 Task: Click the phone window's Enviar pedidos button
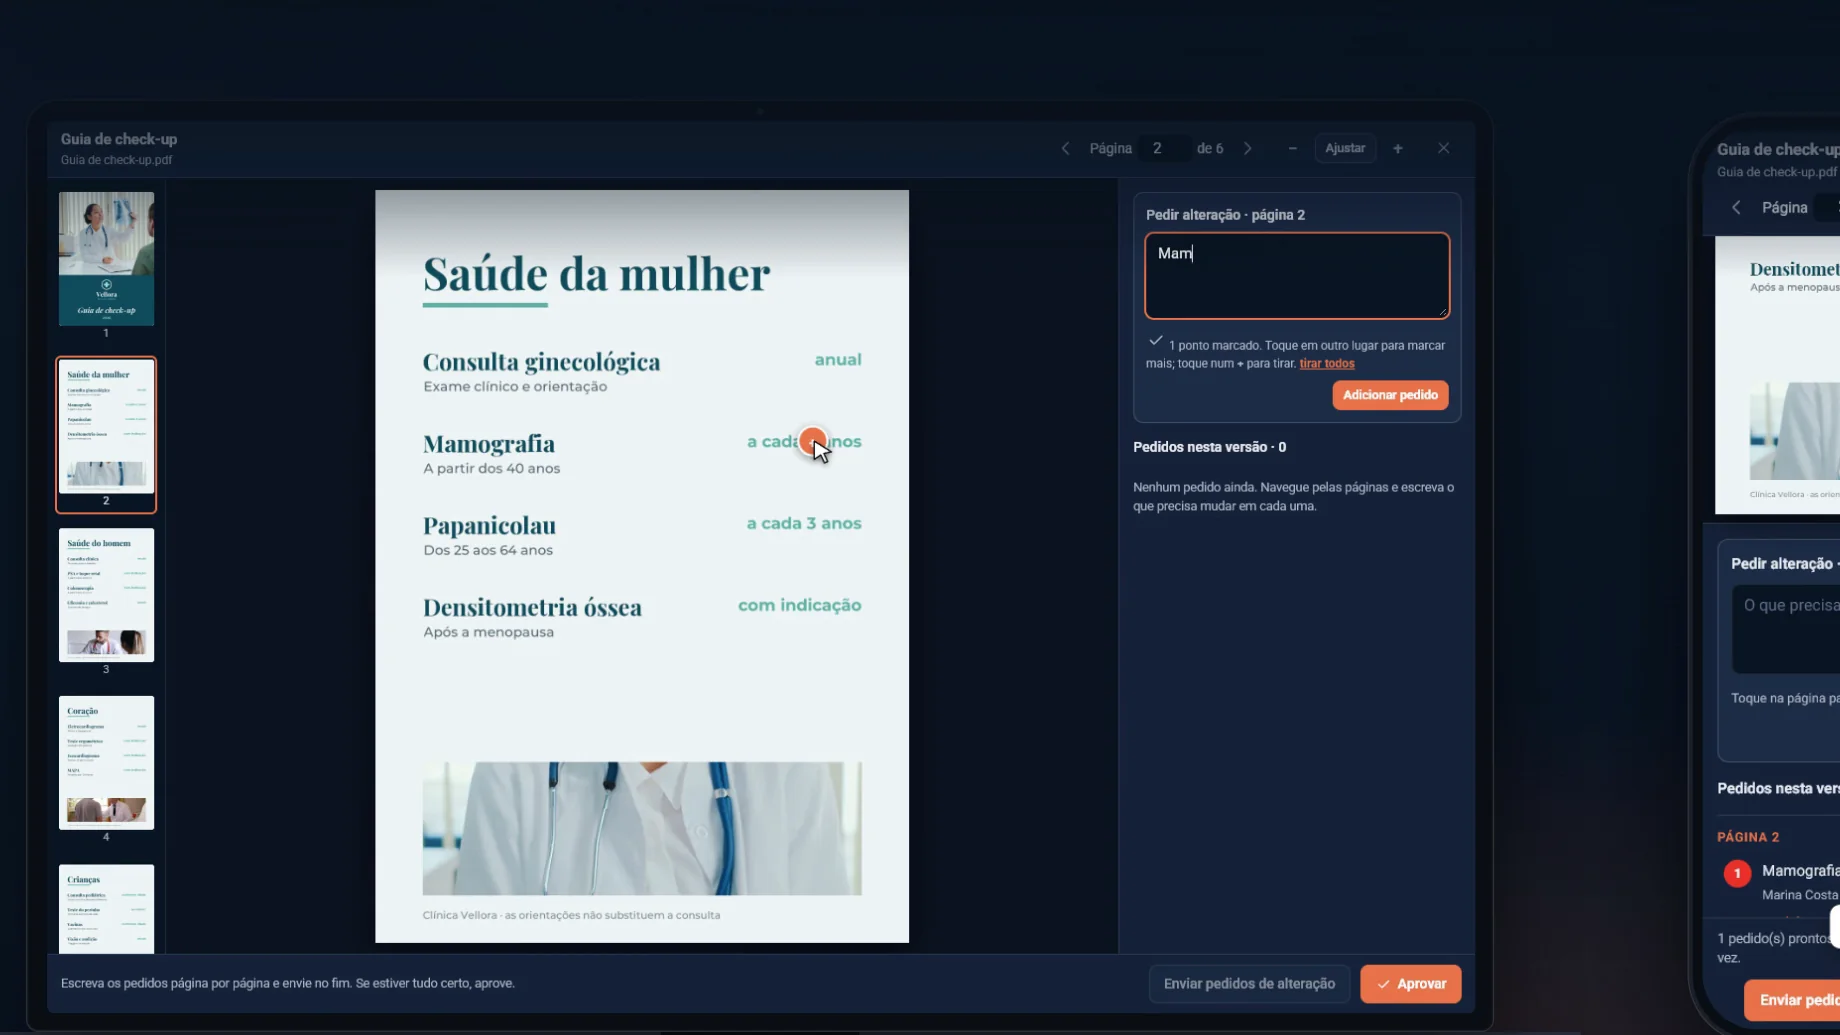pyautogui.click(x=1792, y=1000)
